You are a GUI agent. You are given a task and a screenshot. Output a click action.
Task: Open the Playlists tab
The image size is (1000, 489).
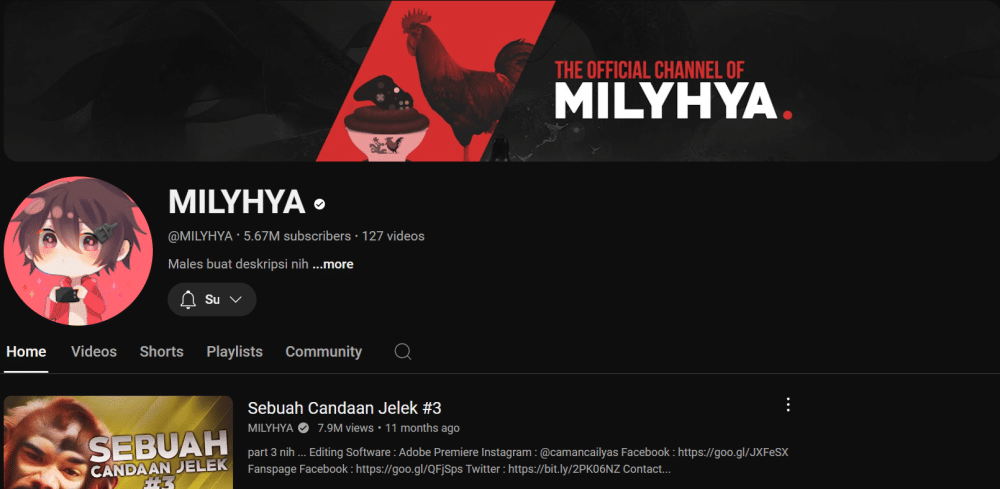tap(235, 352)
